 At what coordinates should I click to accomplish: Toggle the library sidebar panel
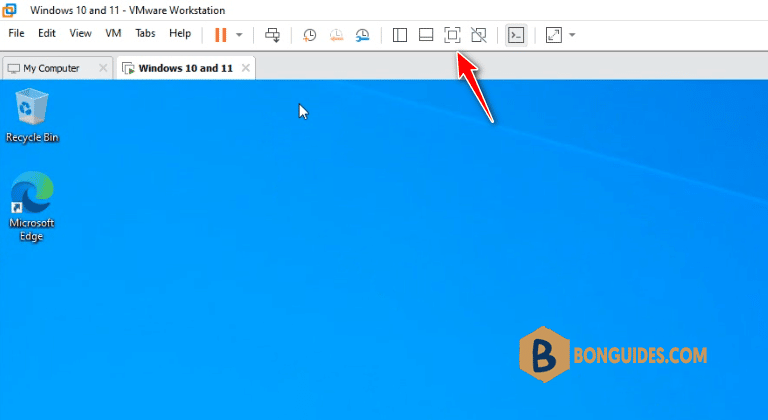[400, 35]
